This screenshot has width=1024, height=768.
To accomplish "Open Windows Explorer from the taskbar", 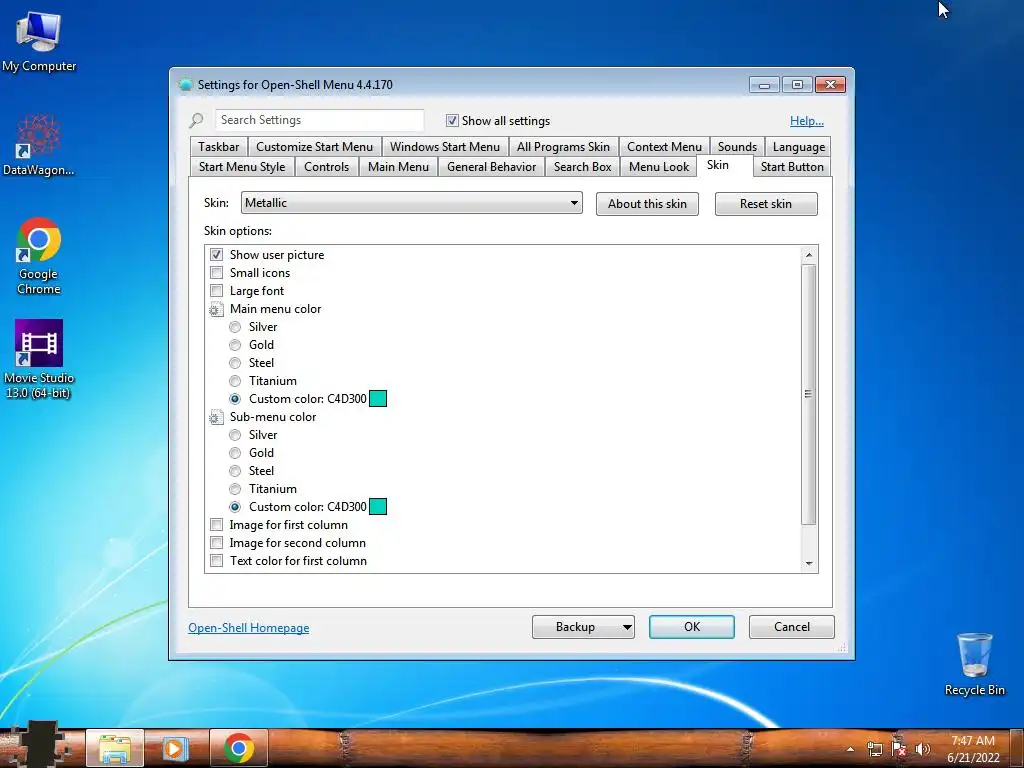I will click(x=114, y=748).
